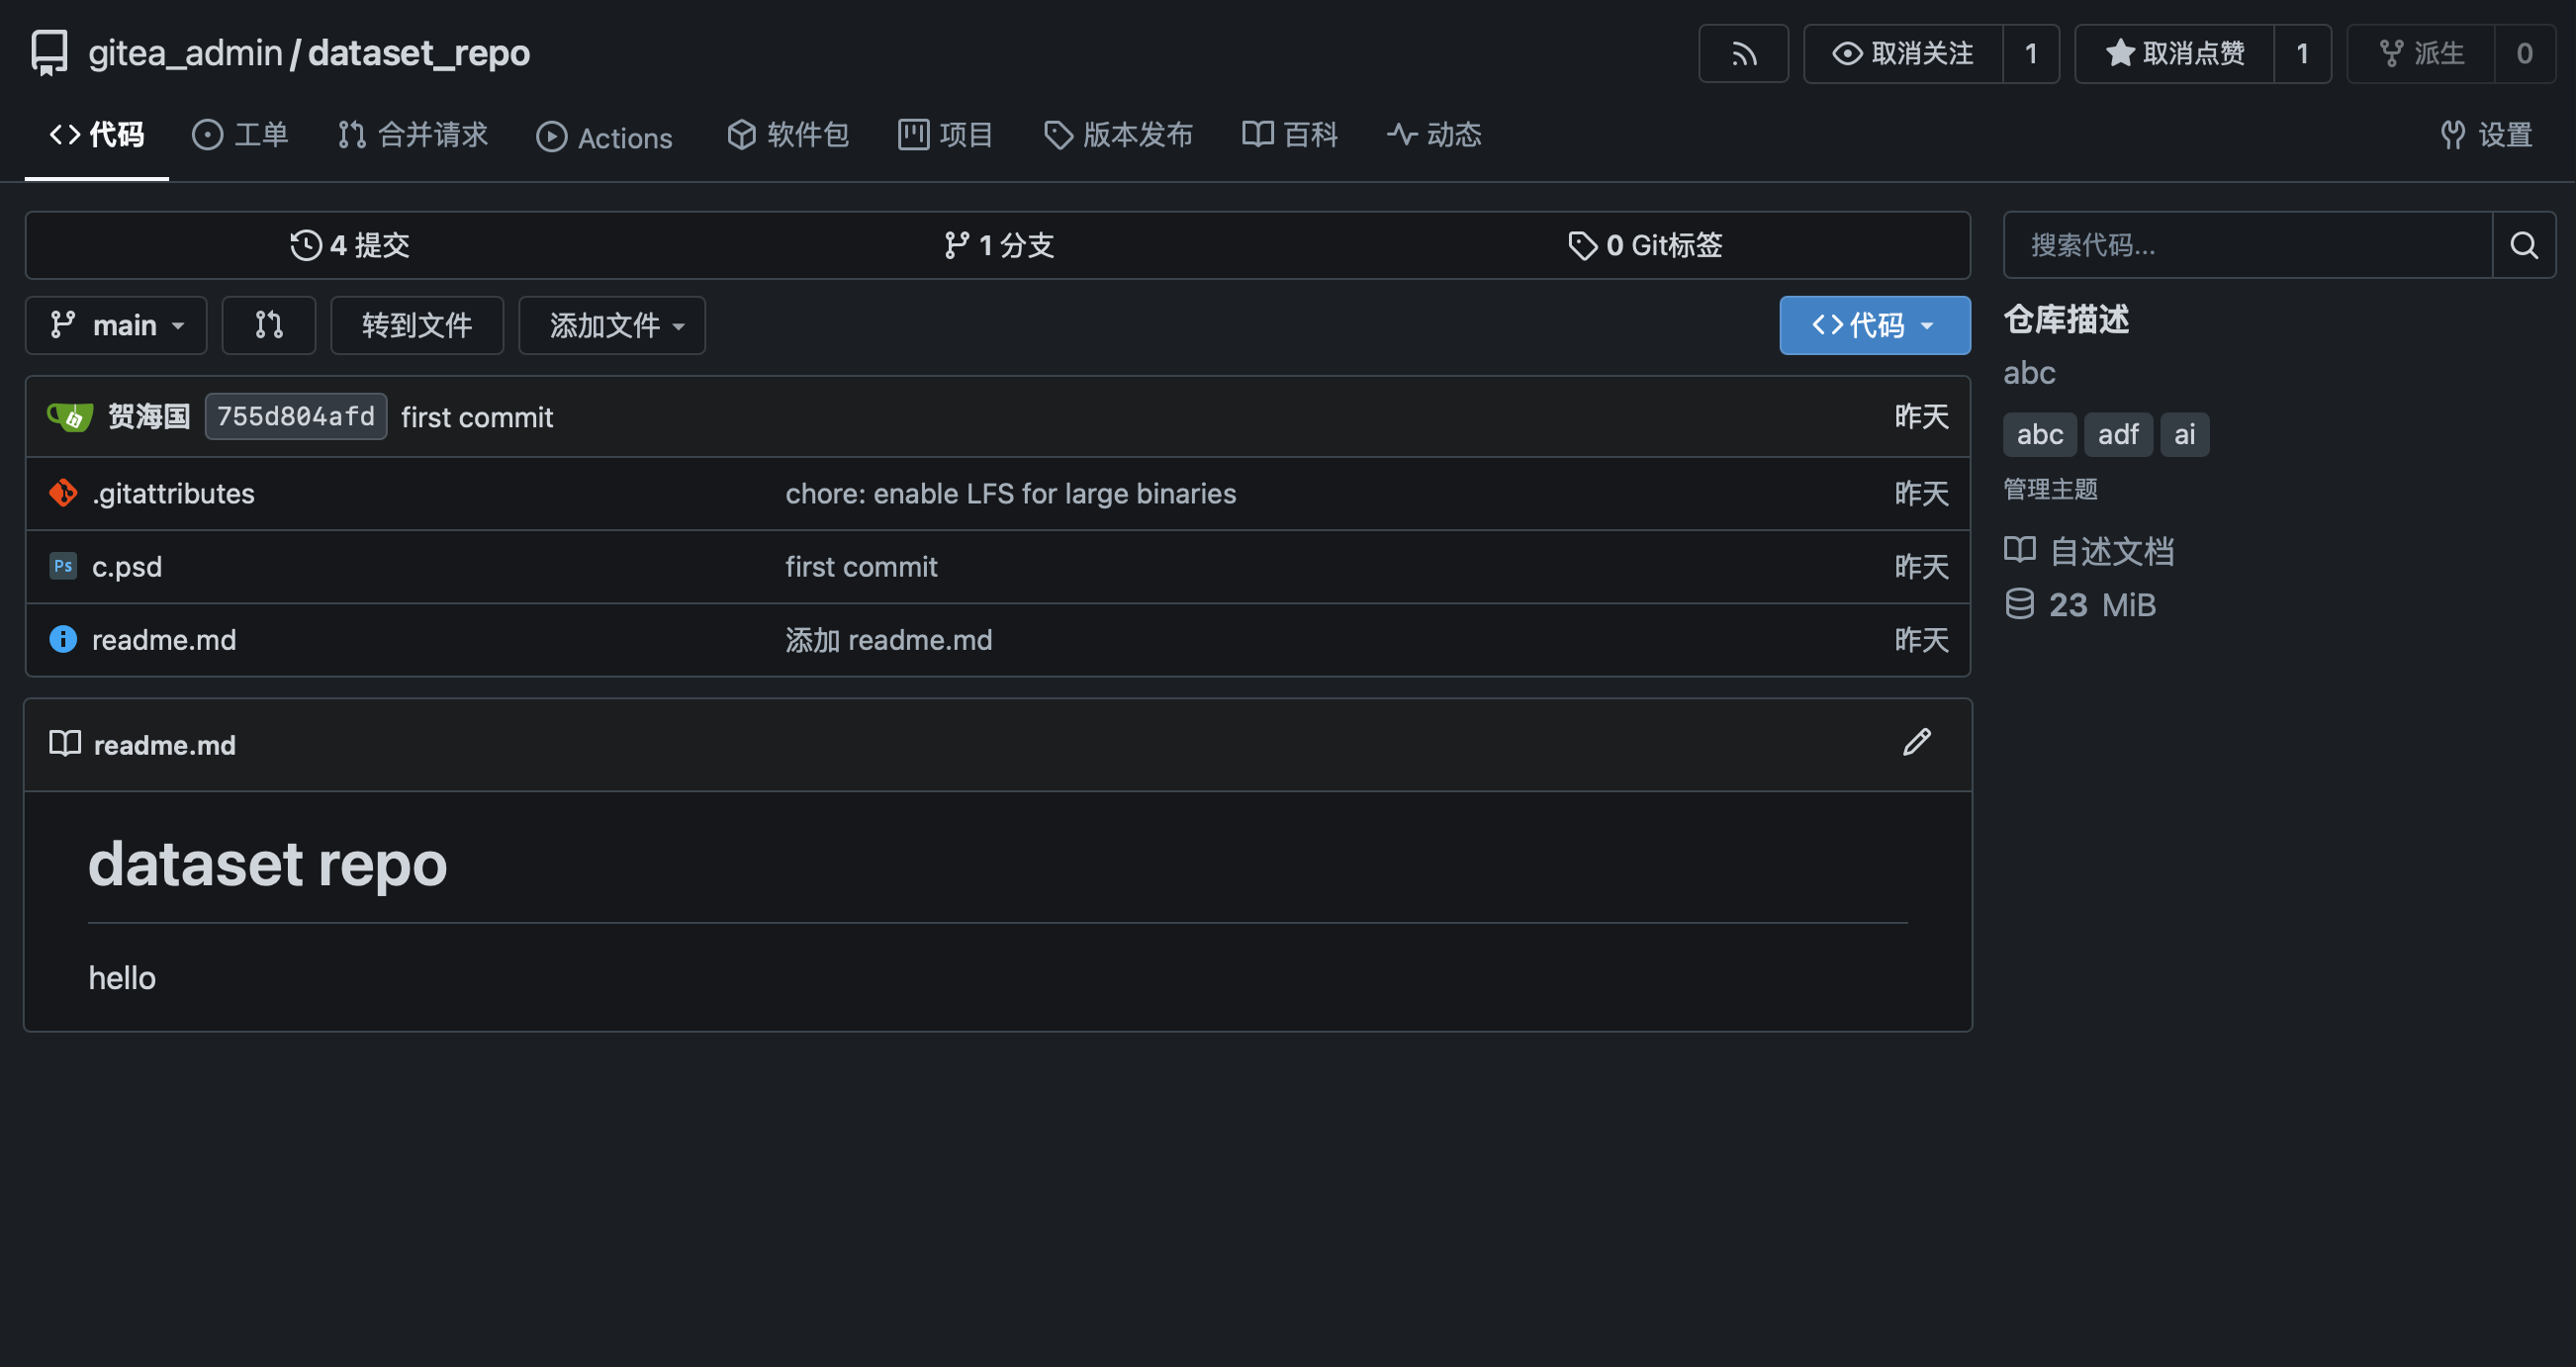Click the 管理主题 link
This screenshot has height=1367, width=2576.
pos(2050,489)
